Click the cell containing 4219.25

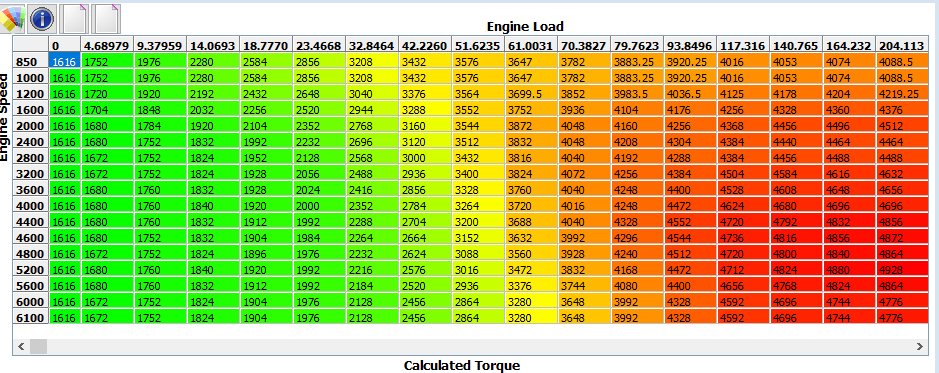click(x=901, y=94)
